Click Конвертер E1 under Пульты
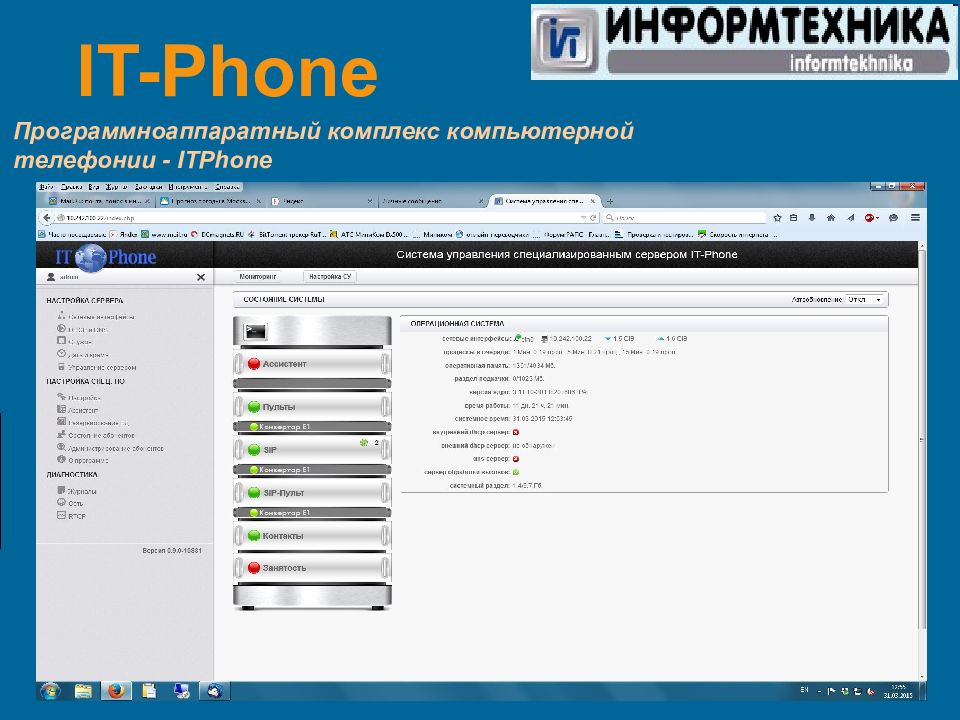The width and height of the screenshot is (960, 720). [312, 427]
